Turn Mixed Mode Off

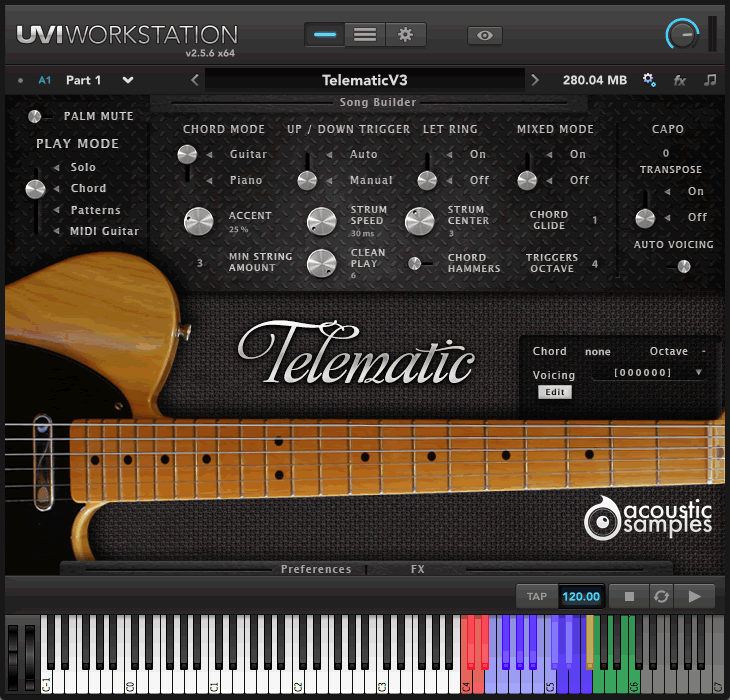pyautogui.click(x=579, y=180)
